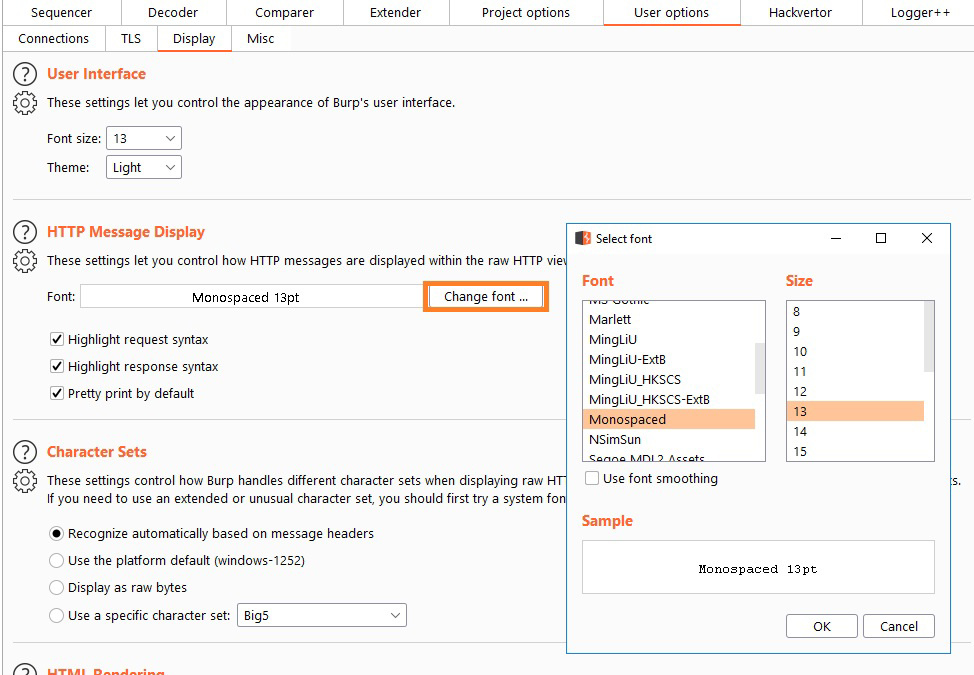Select Marlett in font list
Screen dimensions: 974x675
668,319
